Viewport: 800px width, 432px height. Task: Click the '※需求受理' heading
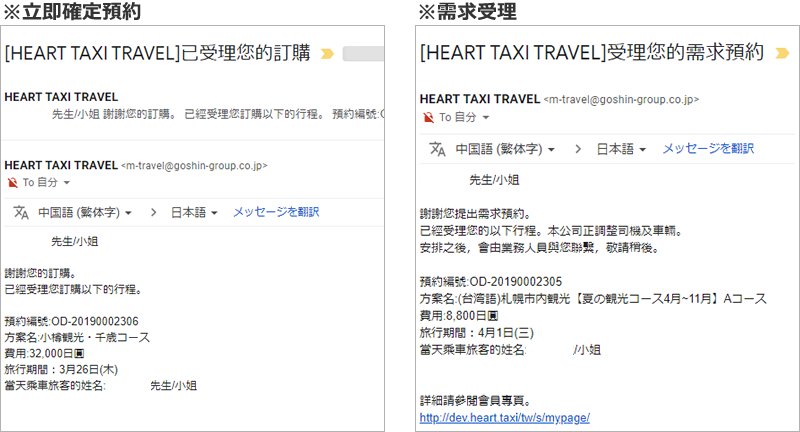point(467,11)
